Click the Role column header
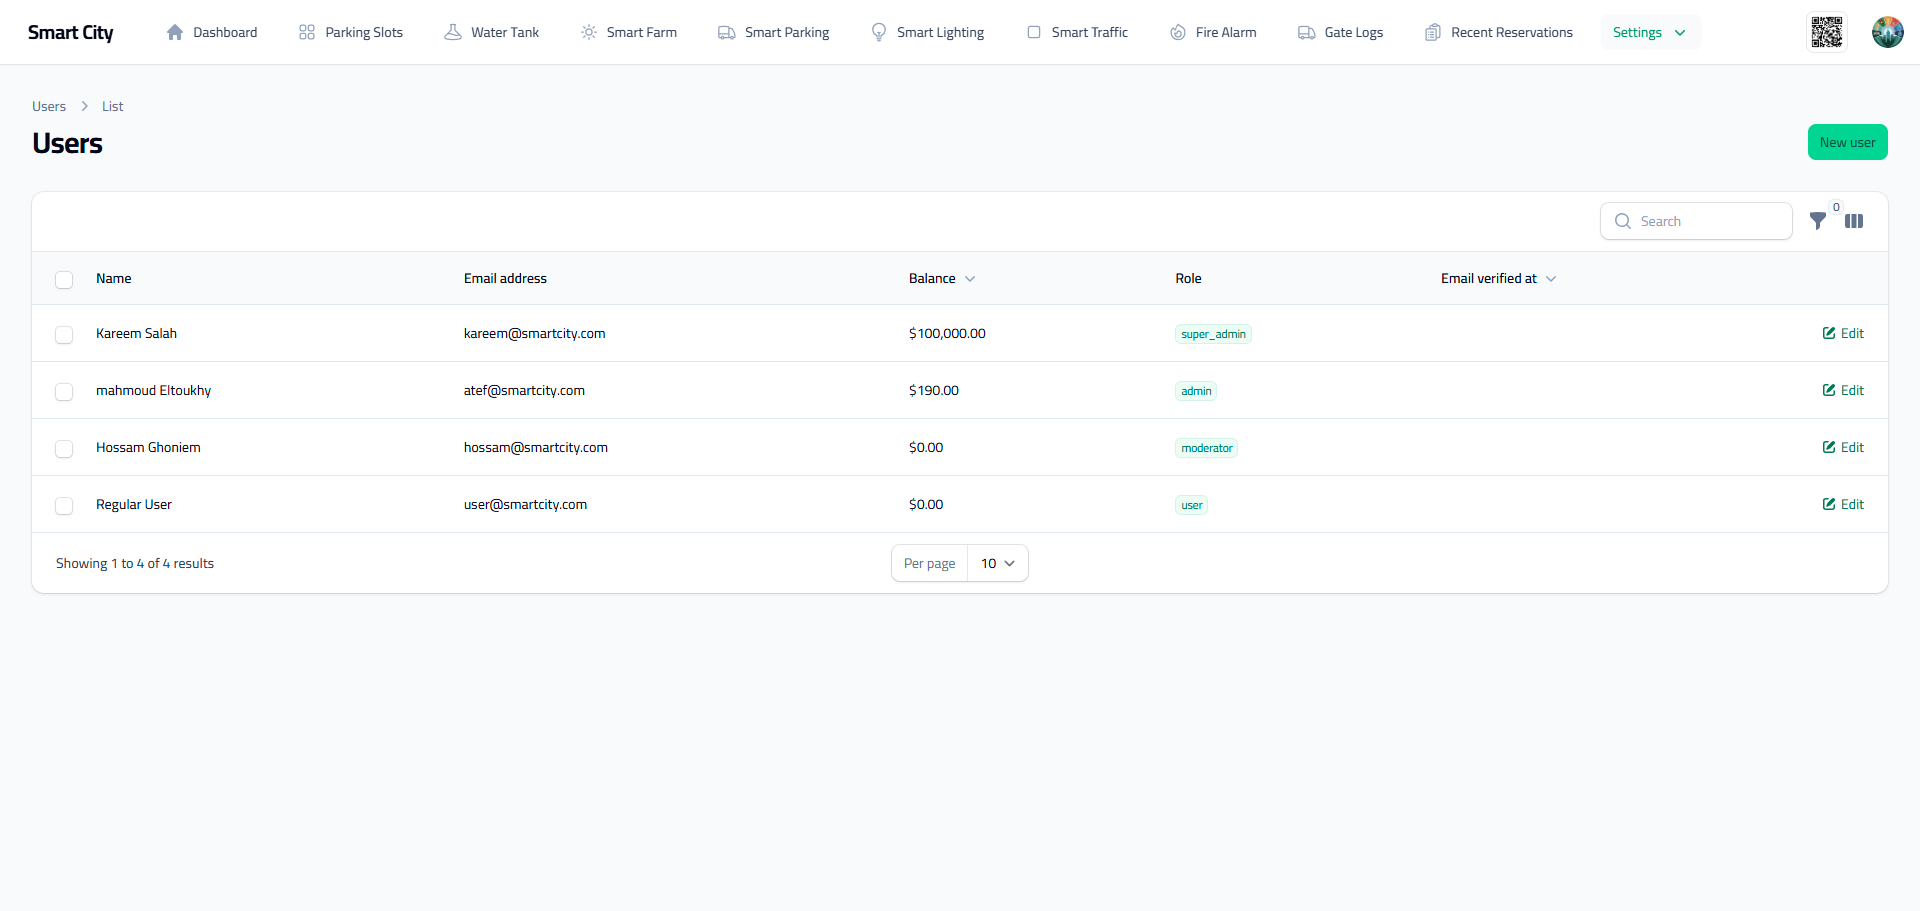 (1188, 278)
